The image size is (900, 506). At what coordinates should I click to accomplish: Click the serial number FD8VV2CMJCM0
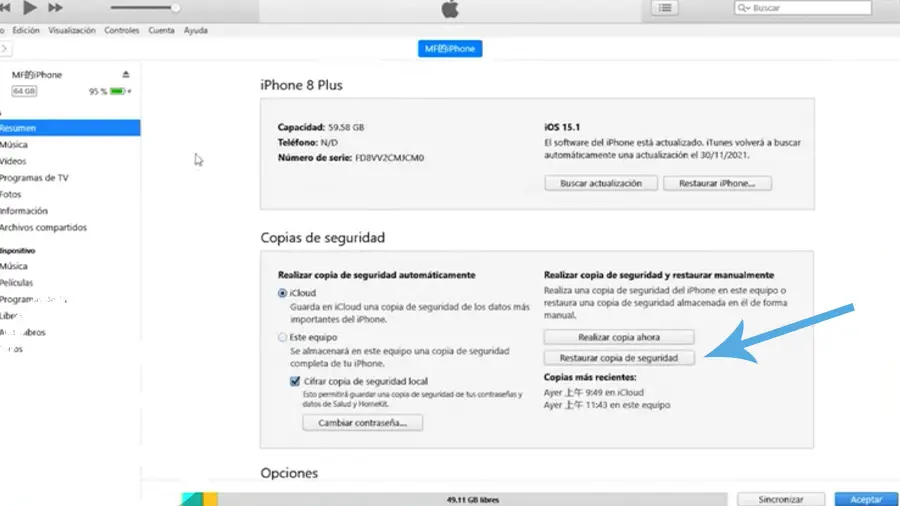pyautogui.click(x=389, y=158)
